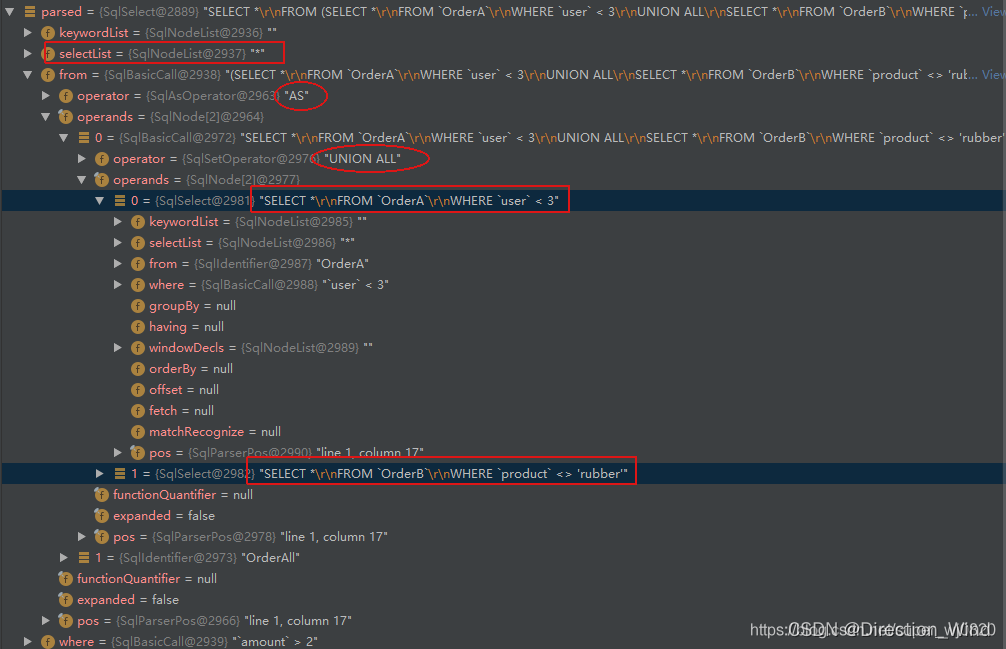Click array icon of SqlSelect@2981 element
This screenshot has height=649, width=1006.
tap(119, 201)
